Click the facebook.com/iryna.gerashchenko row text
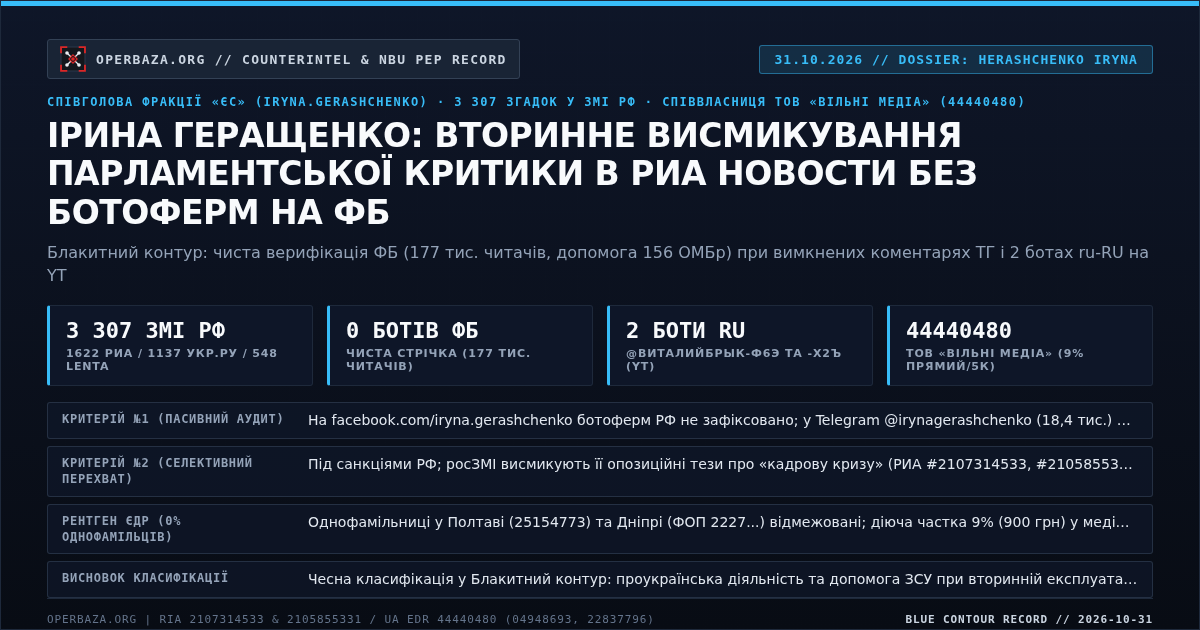Screen dimensions: 1200x630 [x=719, y=420]
